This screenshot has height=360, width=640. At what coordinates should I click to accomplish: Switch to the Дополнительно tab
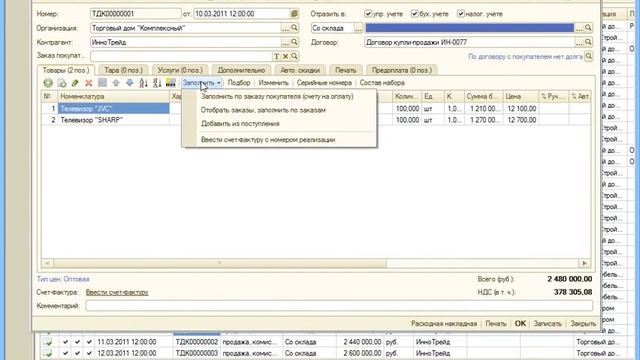point(241,70)
